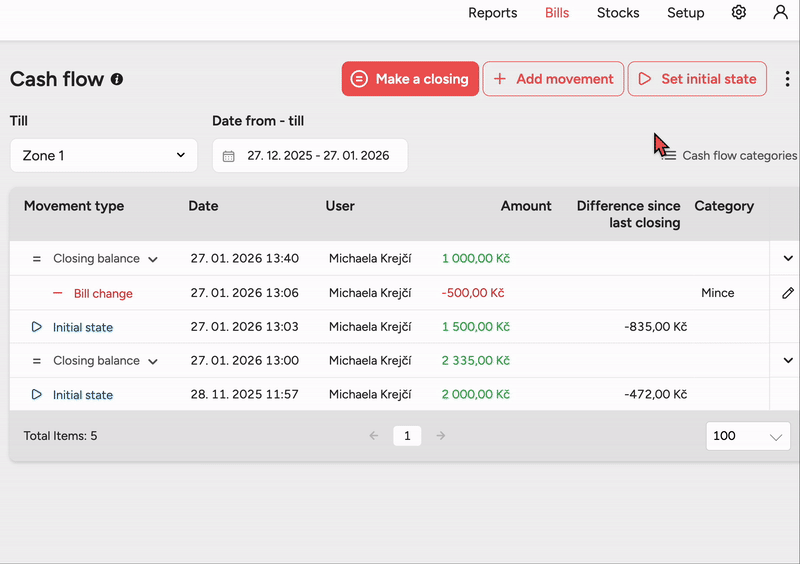Switch to the Reports menu
The height and width of the screenshot is (564, 800).
tap(492, 13)
